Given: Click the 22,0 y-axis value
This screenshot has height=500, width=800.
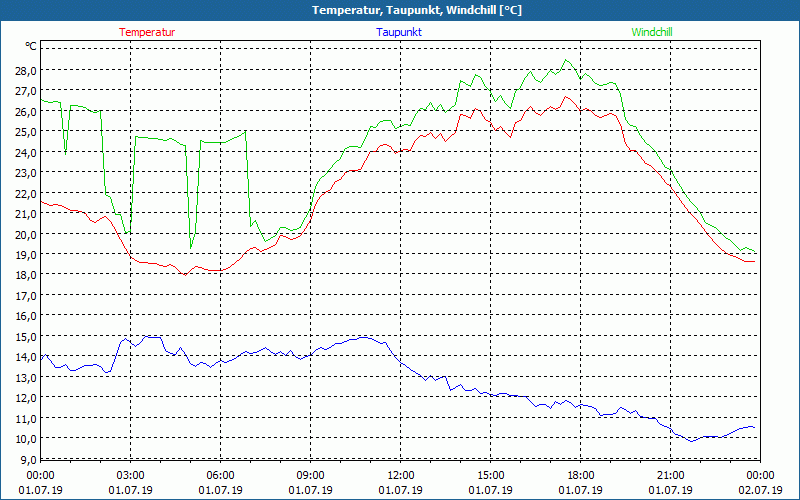Looking at the screenshot, I should [26, 193].
